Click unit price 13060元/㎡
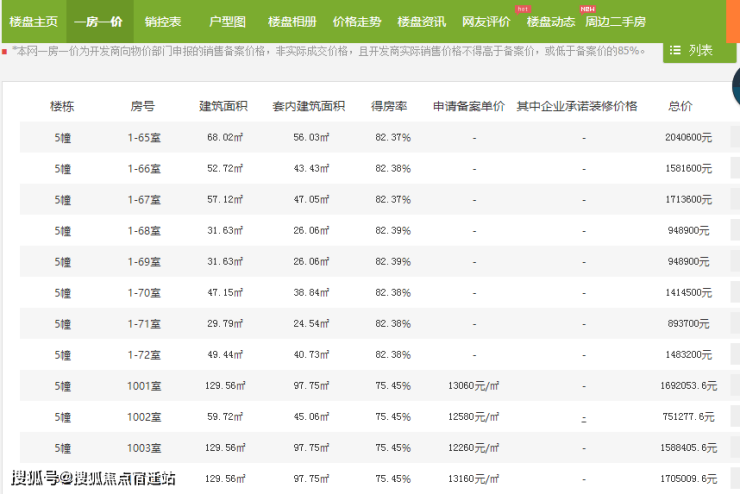 tap(473, 386)
